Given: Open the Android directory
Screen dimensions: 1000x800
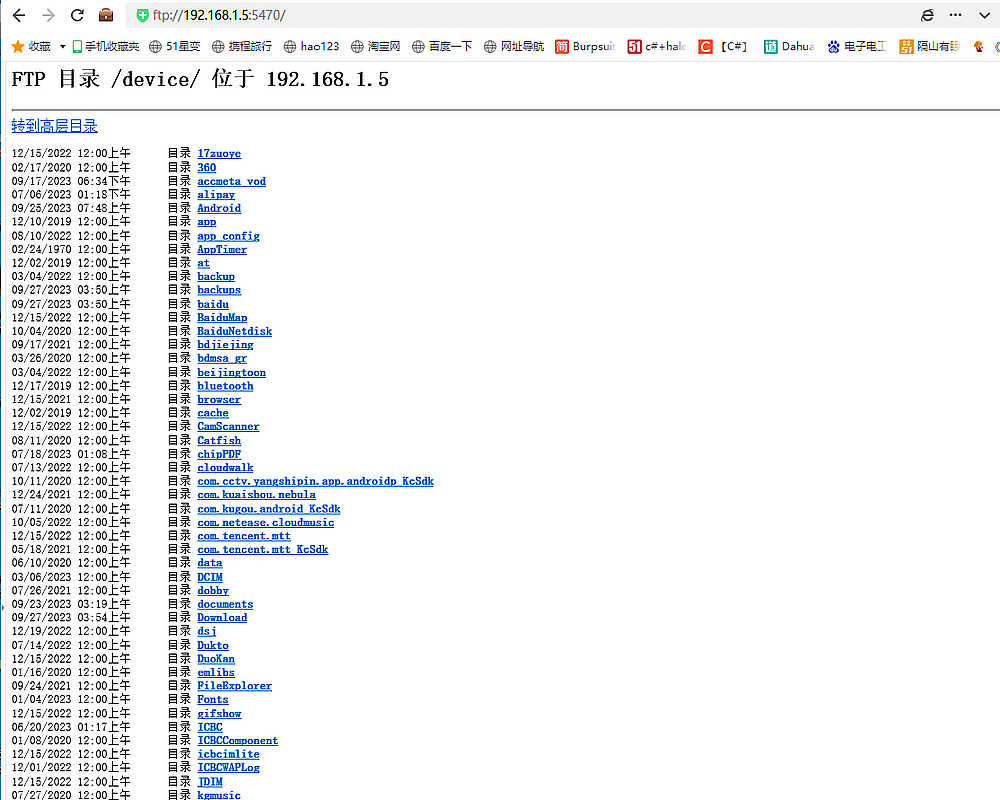Looking at the screenshot, I should tap(219, 208).
